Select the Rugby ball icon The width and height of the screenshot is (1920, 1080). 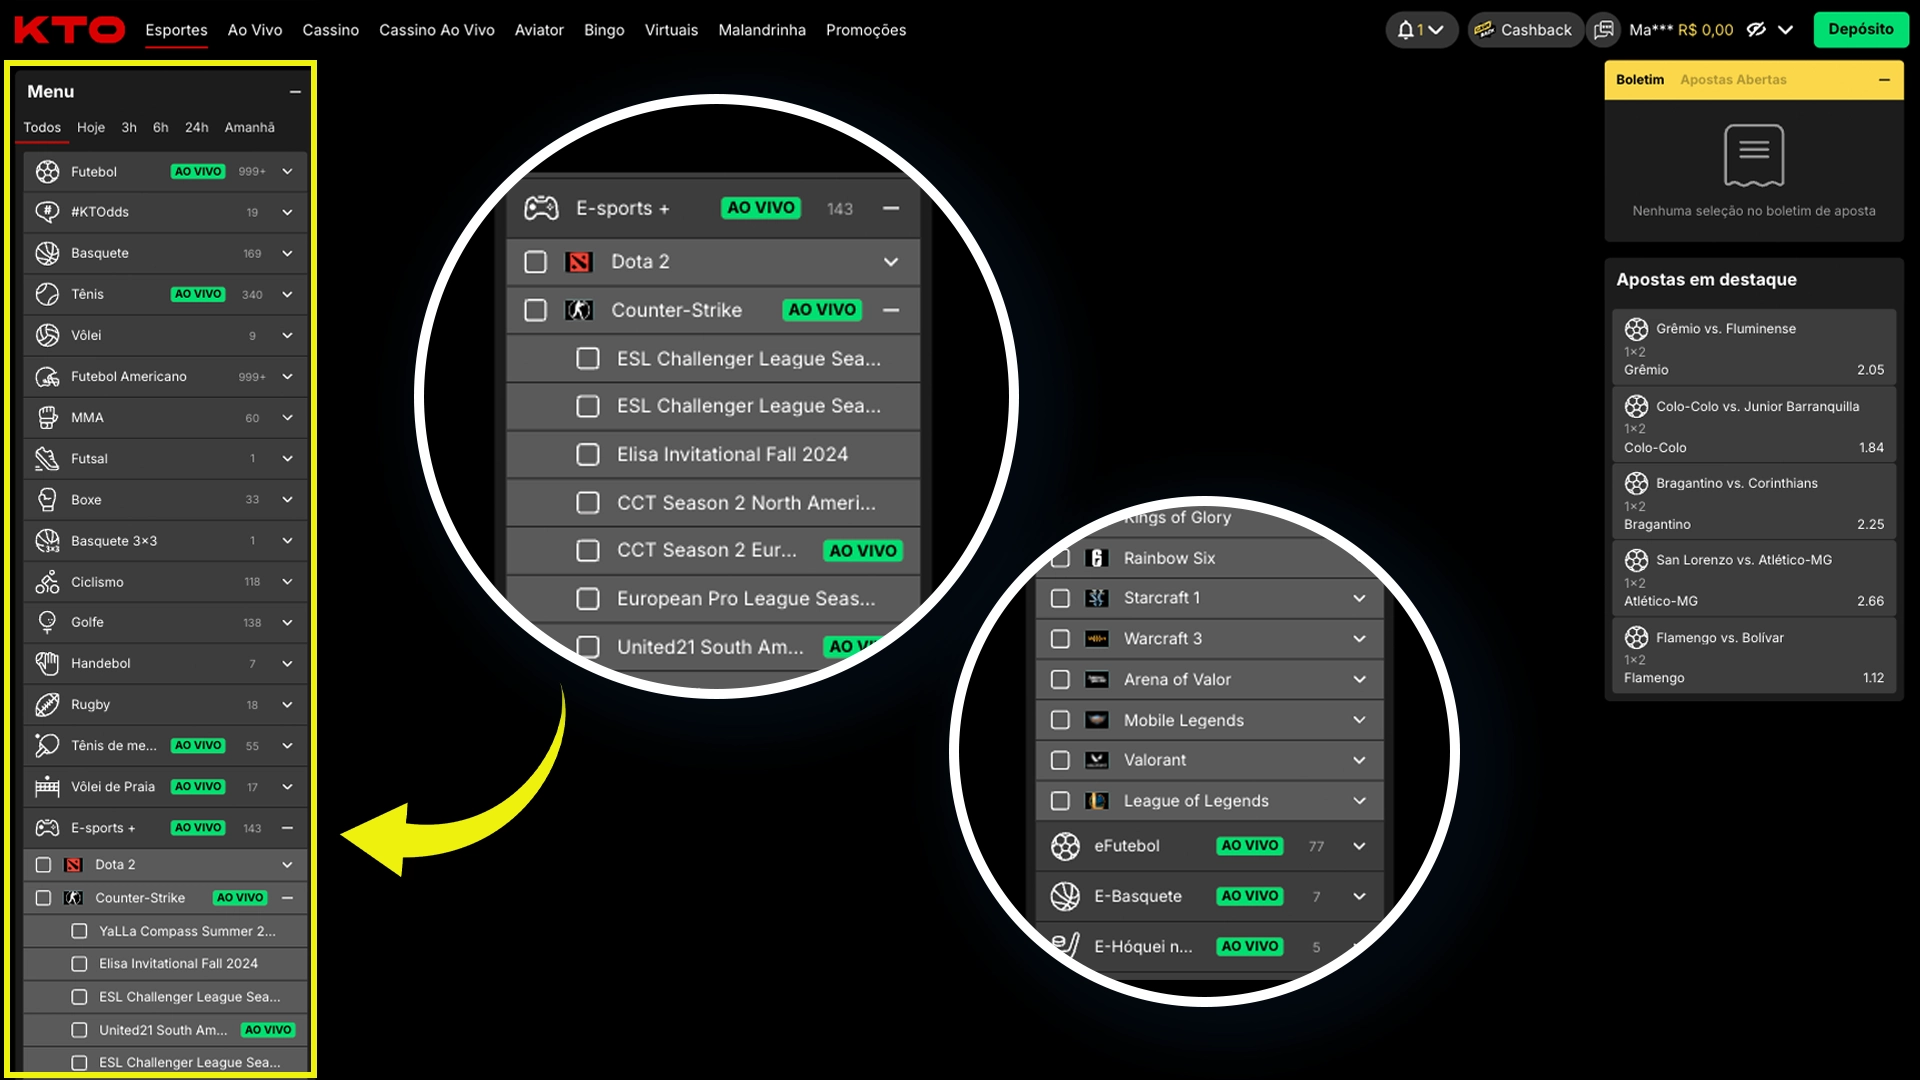point(47,705)
